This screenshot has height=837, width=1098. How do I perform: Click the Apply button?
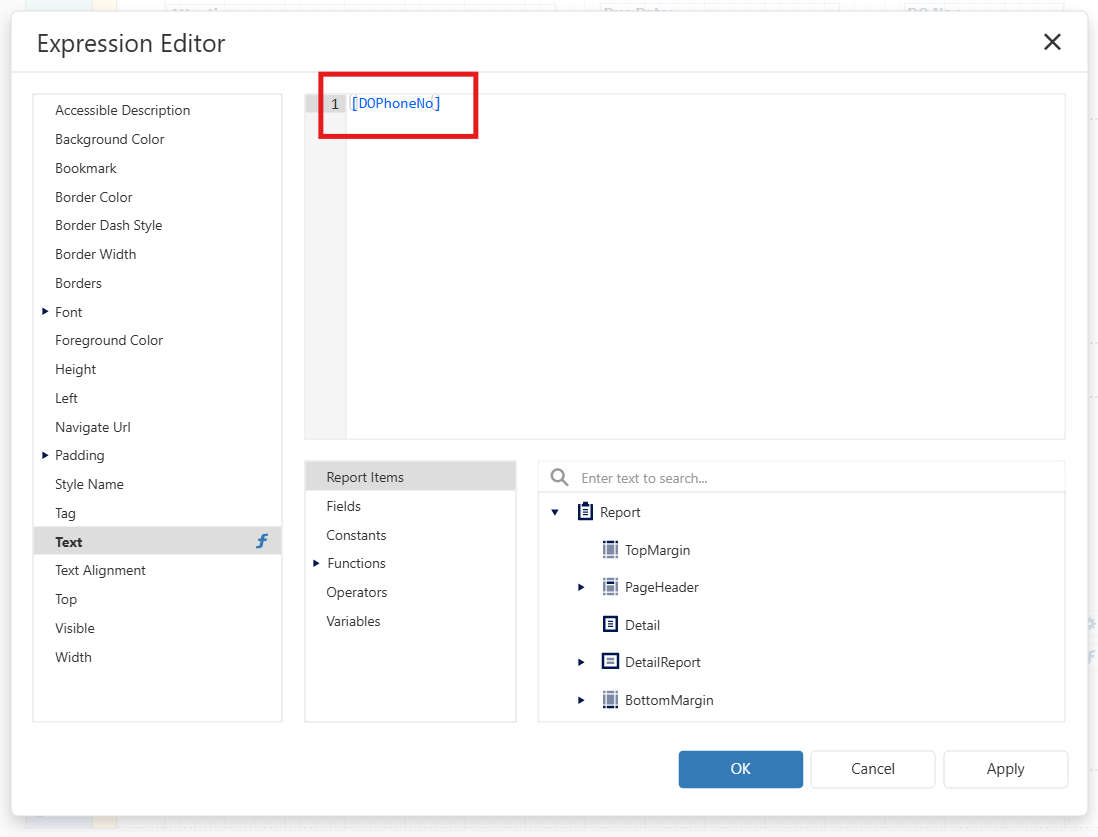point(1005,769)
